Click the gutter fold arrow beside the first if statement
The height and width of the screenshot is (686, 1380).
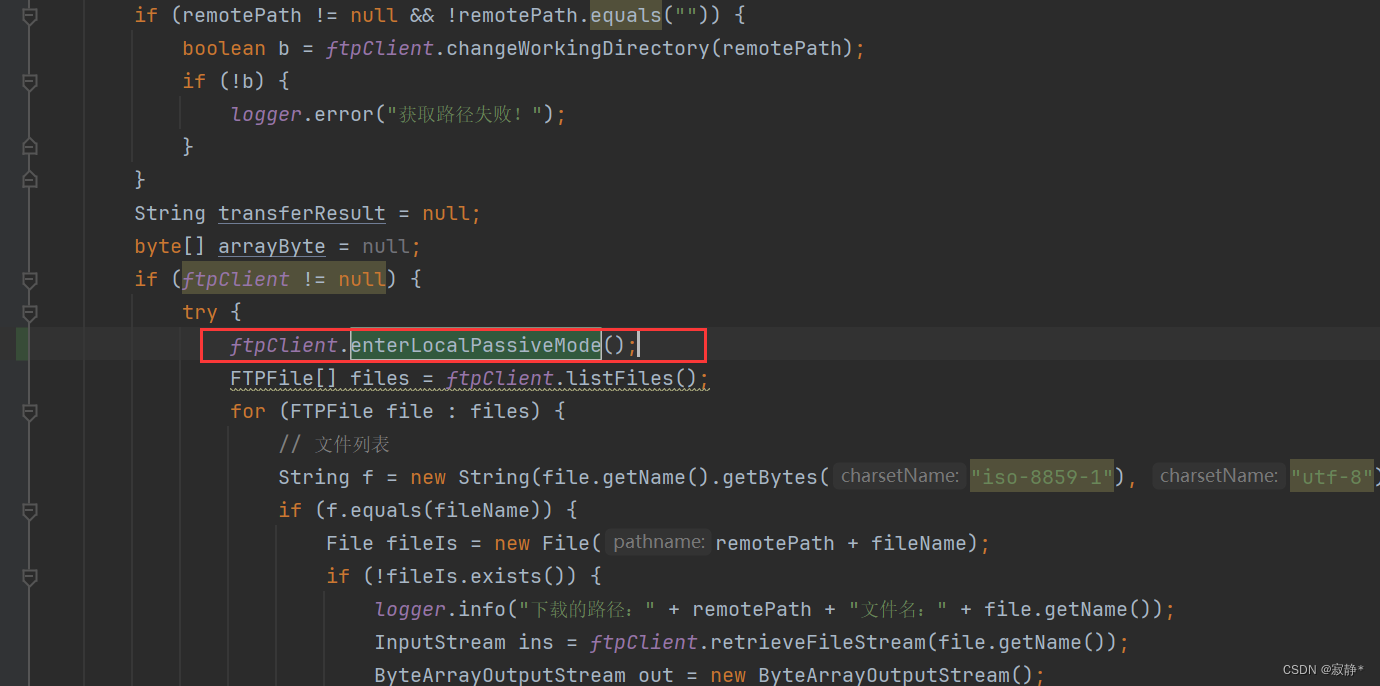pyautogui.click(x=30, y=15)
